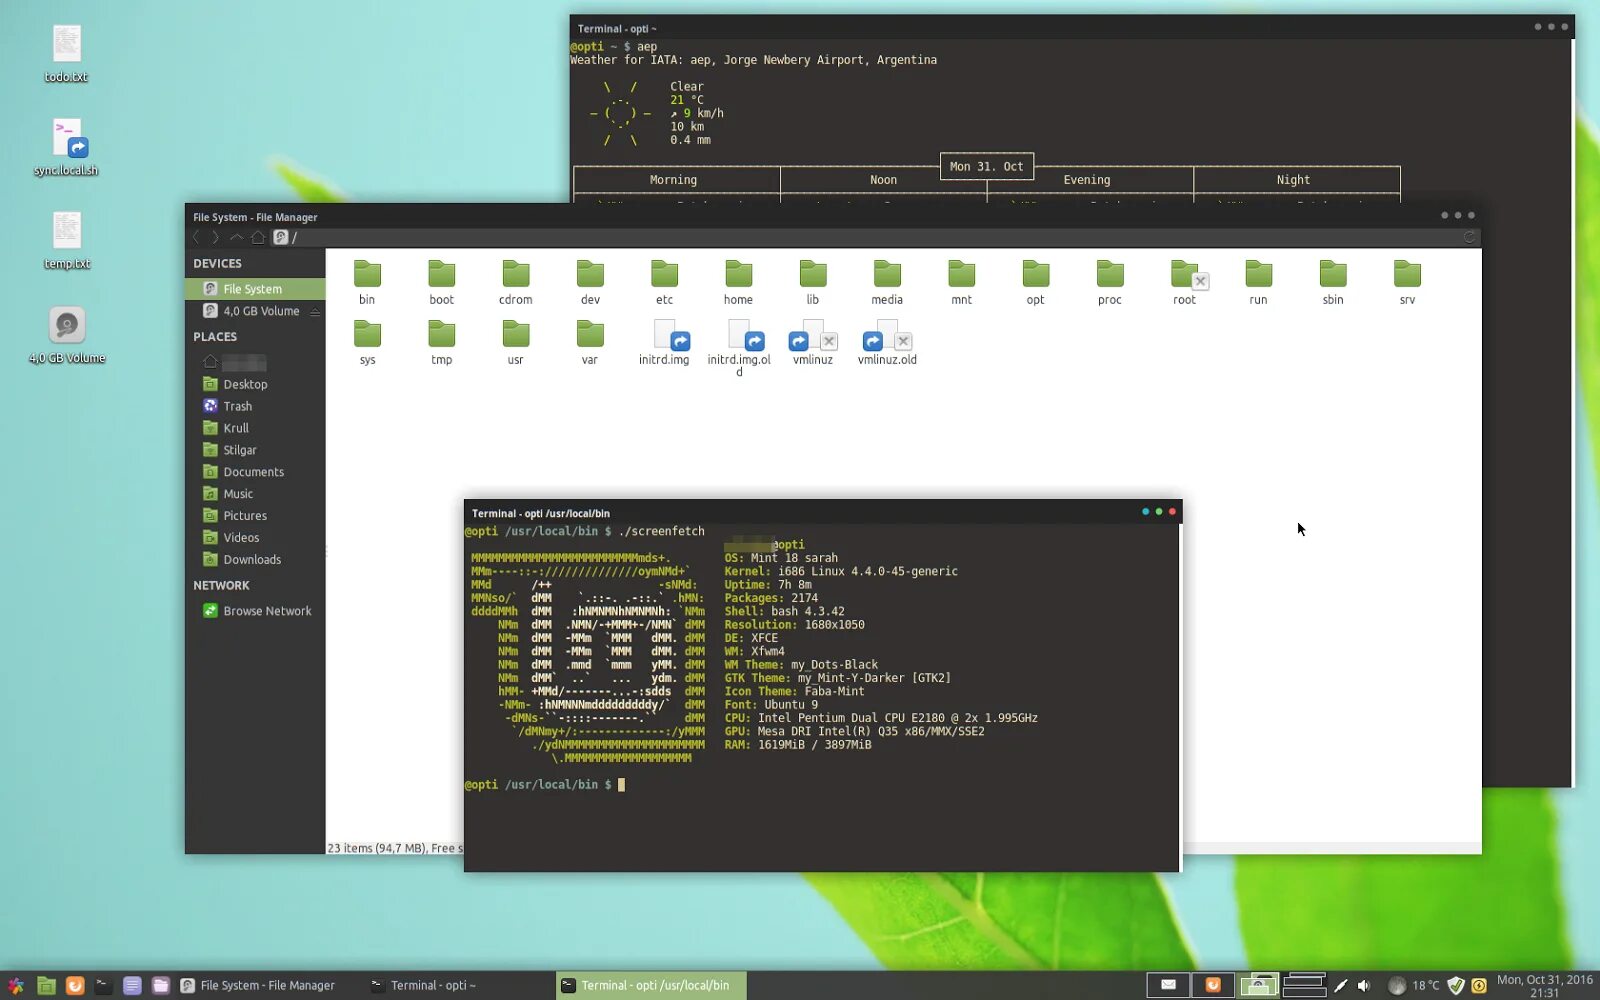Image resolution: width=1600 pixels, height=1000 pixels.
Task: Select the sbin folder icon
Action: pyautogui.click(x=1333, y=274)
